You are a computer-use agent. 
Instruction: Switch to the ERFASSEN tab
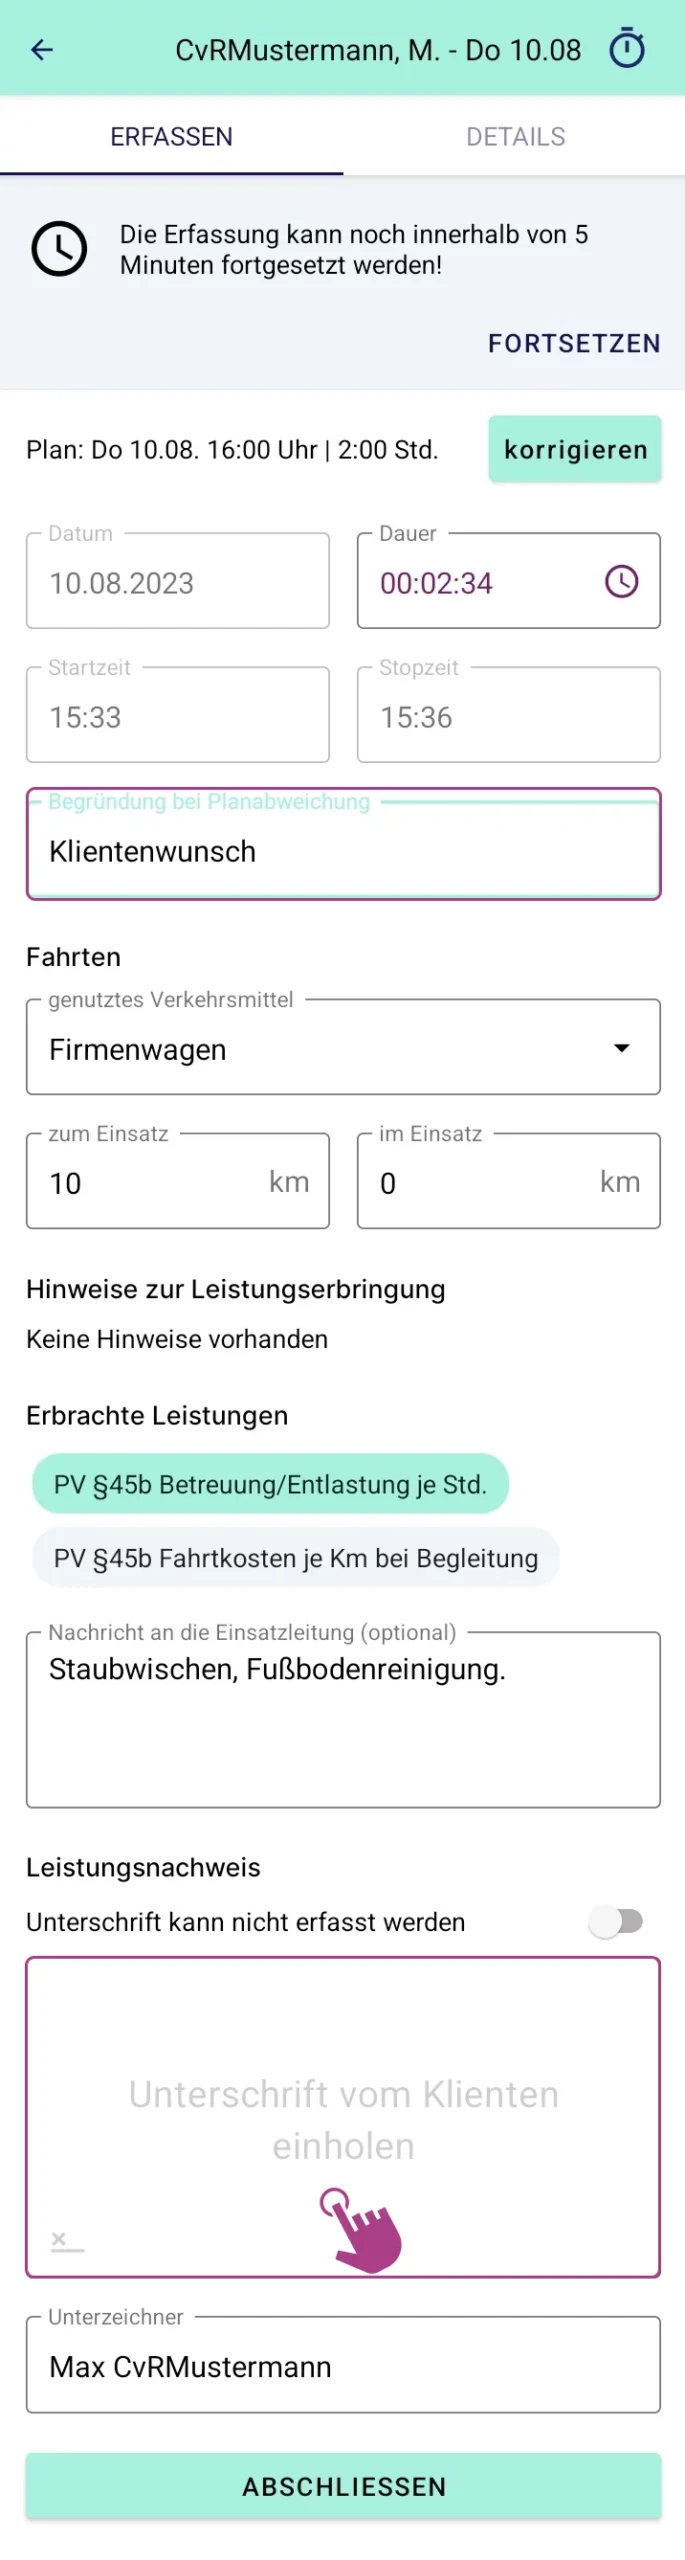pos(171,137)
